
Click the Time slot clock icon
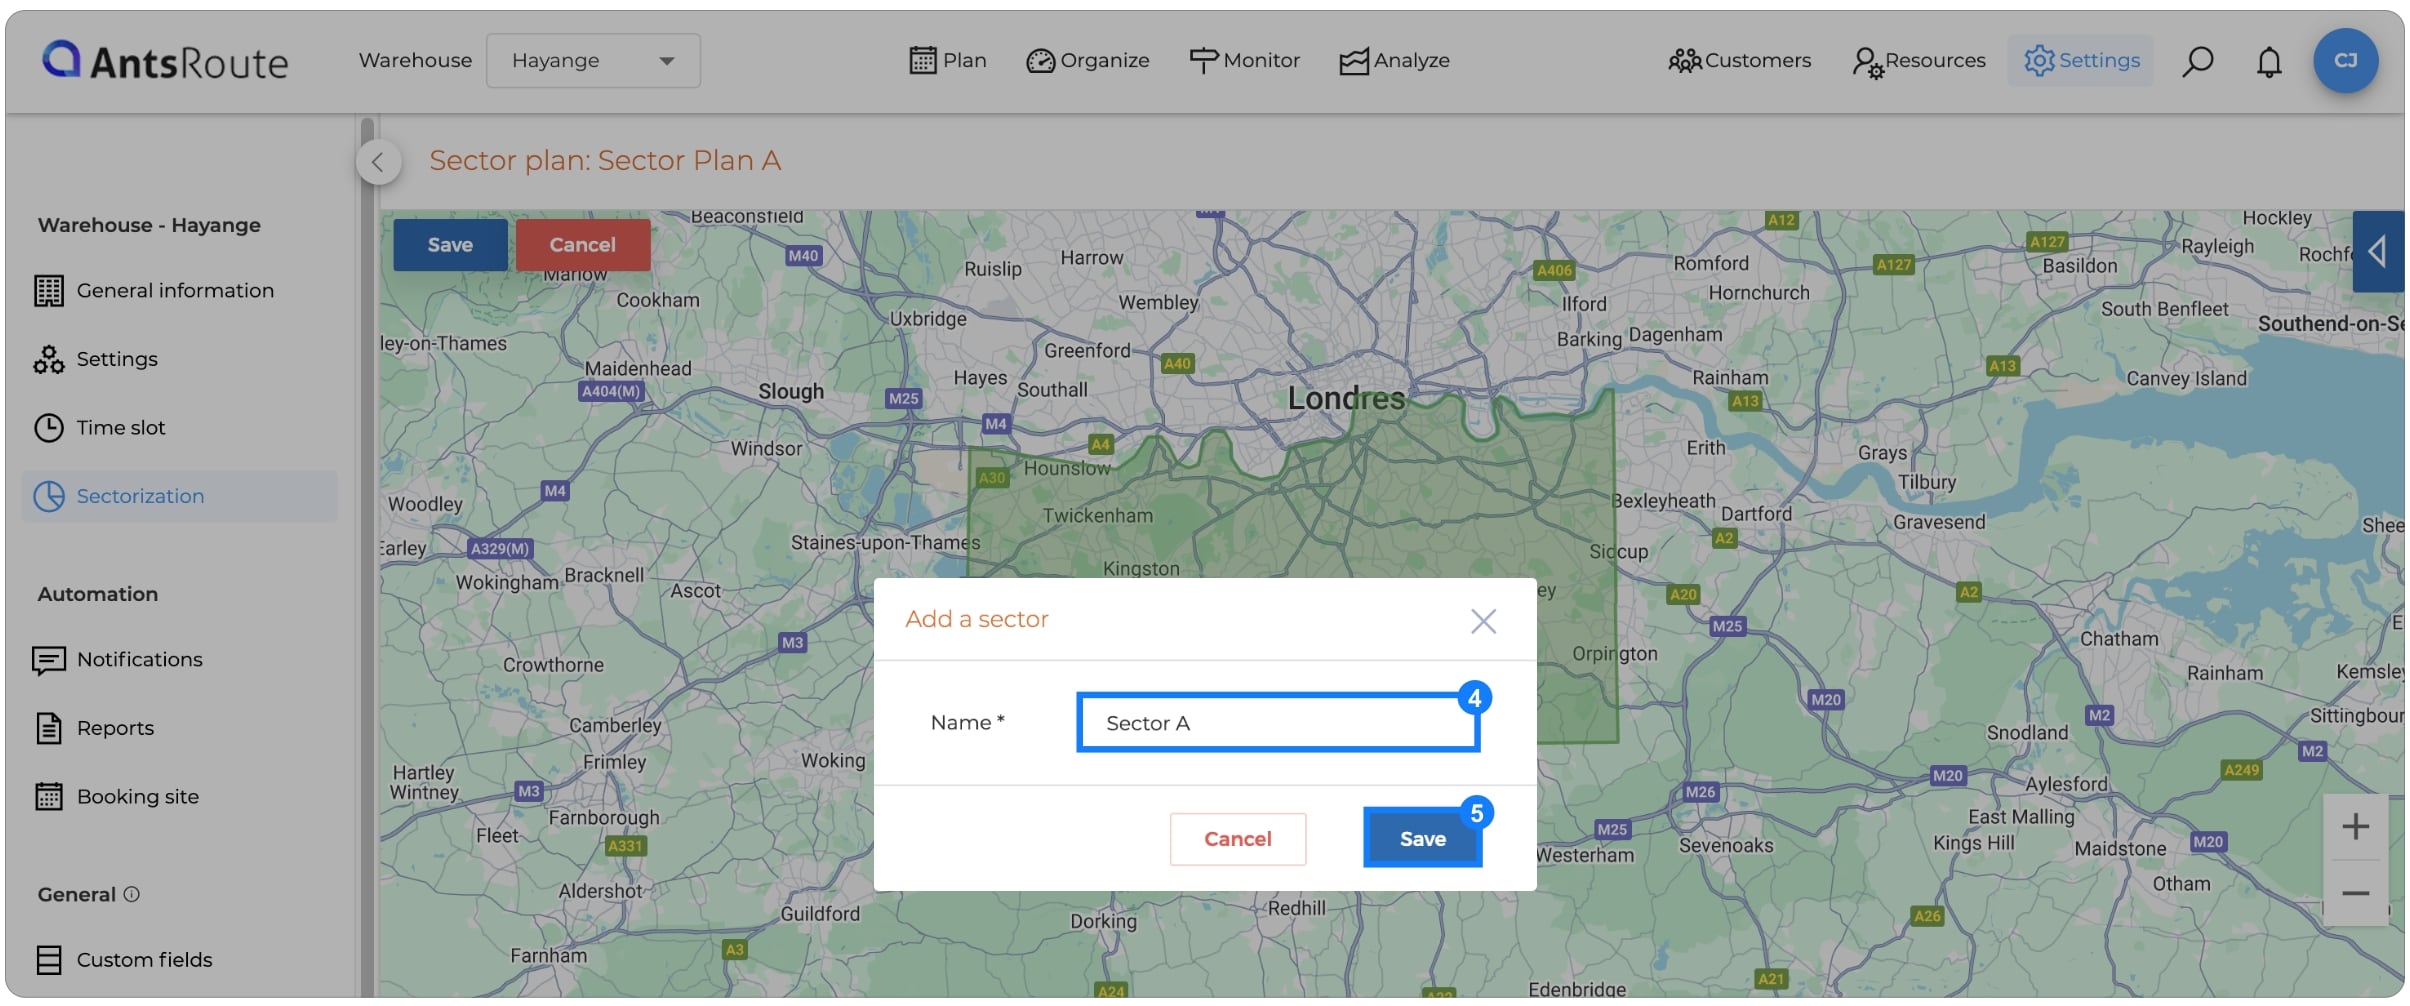[x=49, y=428]
